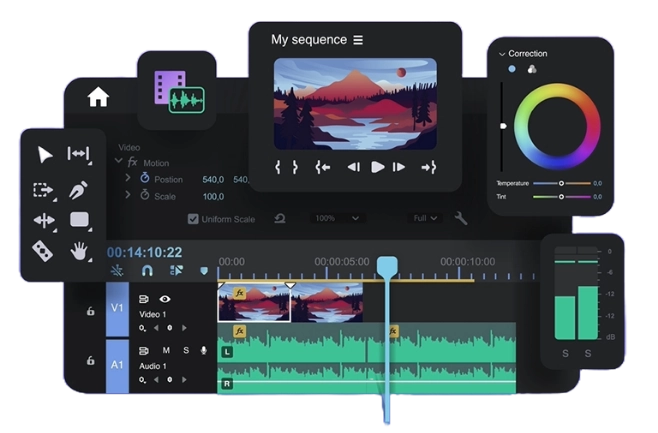Hide Video 1 track with eye icon

pos(164,299)
